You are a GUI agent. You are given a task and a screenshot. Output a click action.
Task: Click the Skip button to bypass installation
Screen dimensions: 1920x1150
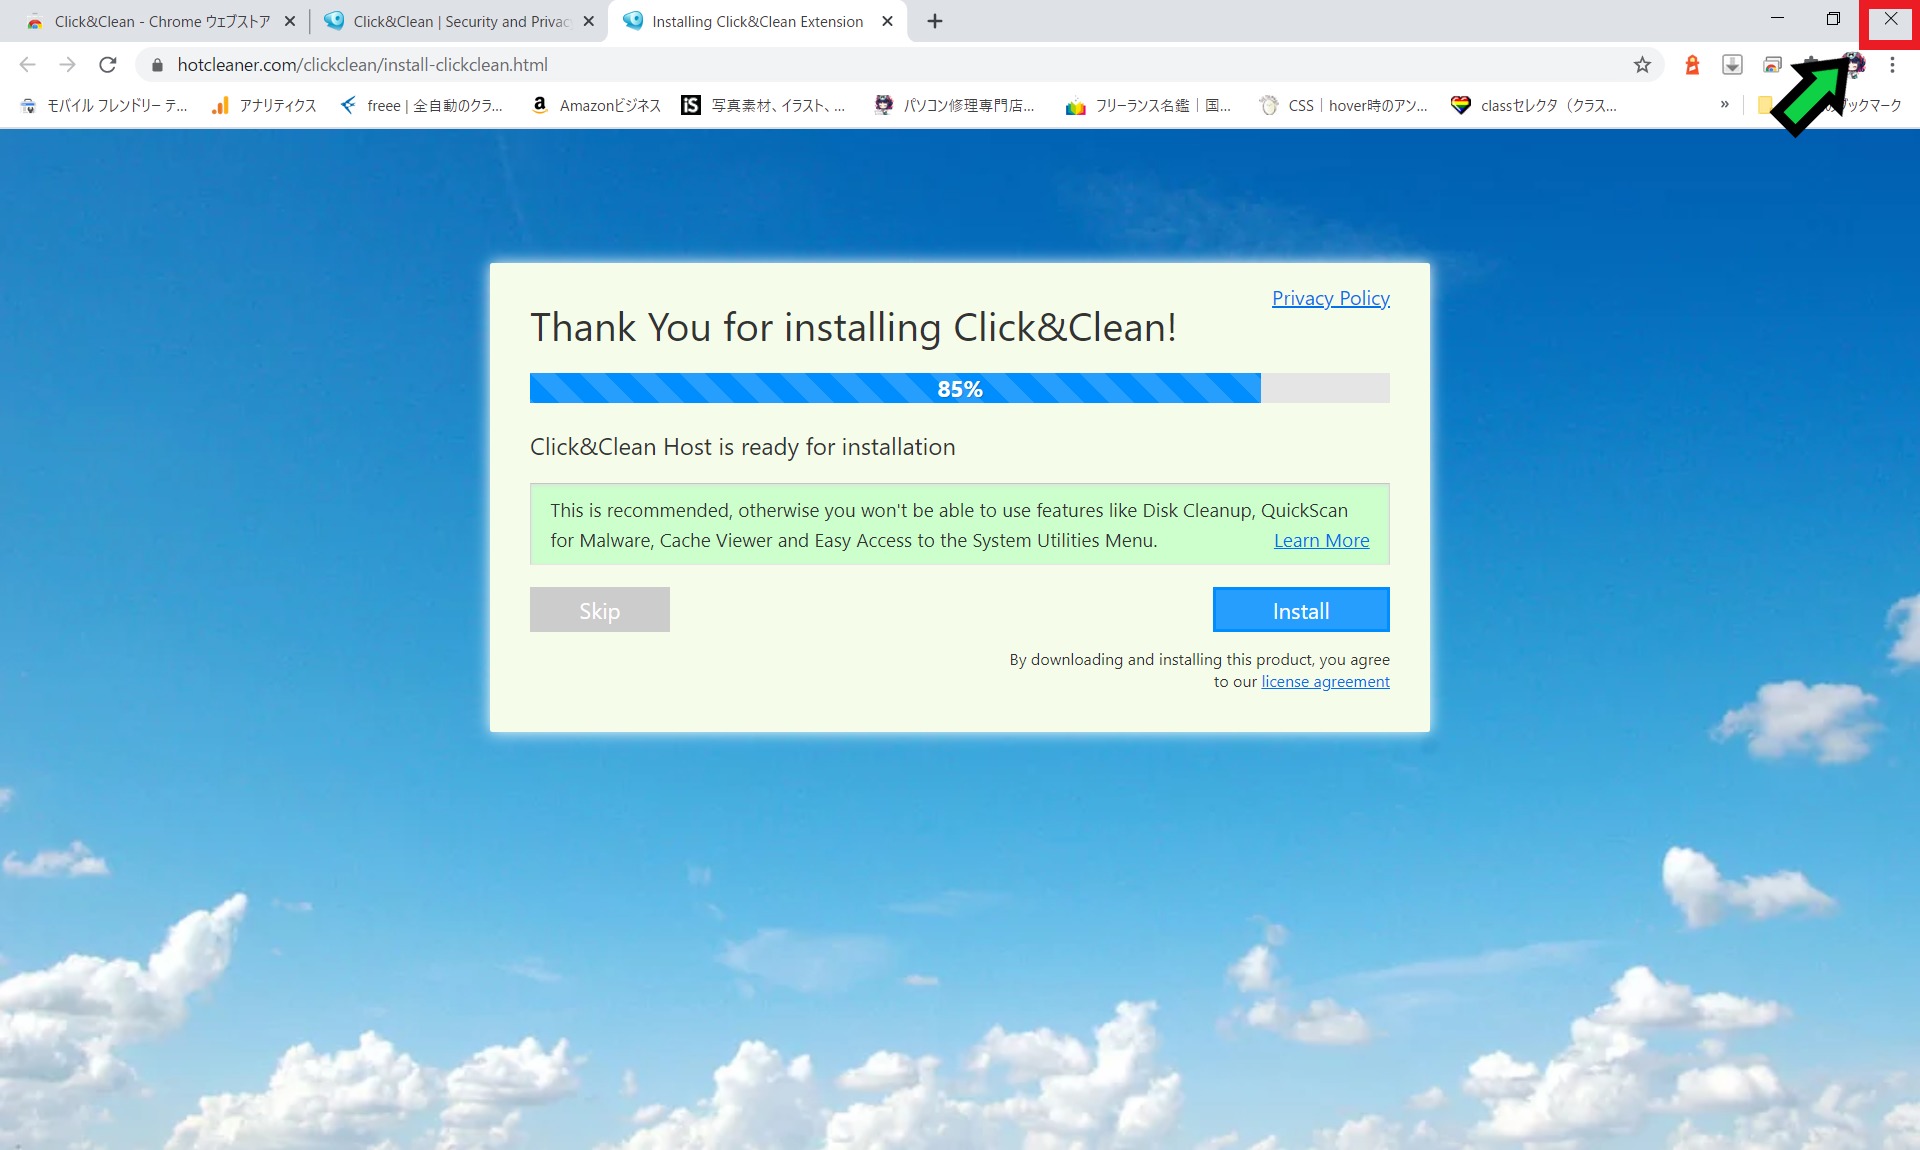click(x=599, y=609)
